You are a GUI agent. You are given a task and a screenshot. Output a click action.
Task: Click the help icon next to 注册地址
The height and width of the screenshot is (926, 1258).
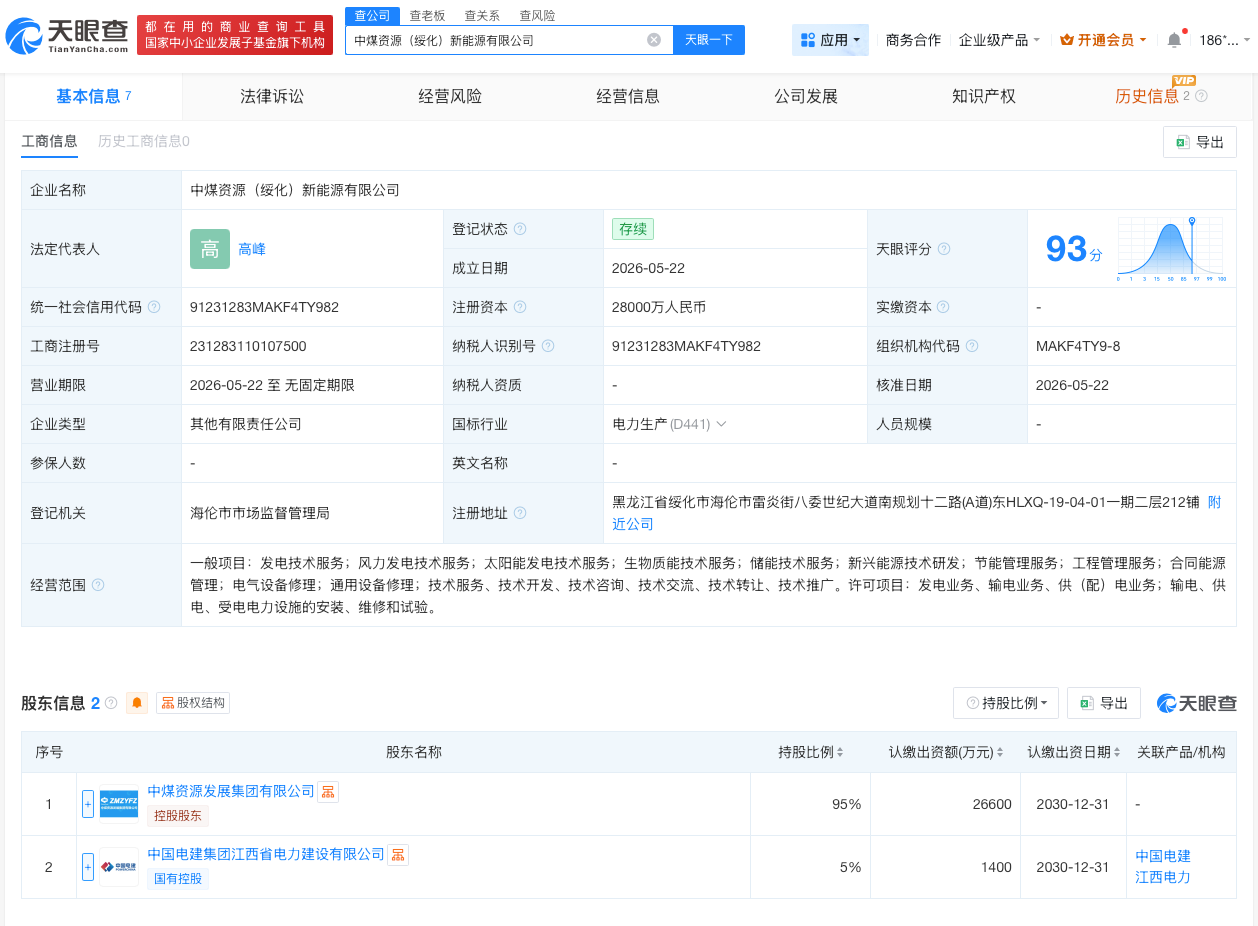pos(520,513)
